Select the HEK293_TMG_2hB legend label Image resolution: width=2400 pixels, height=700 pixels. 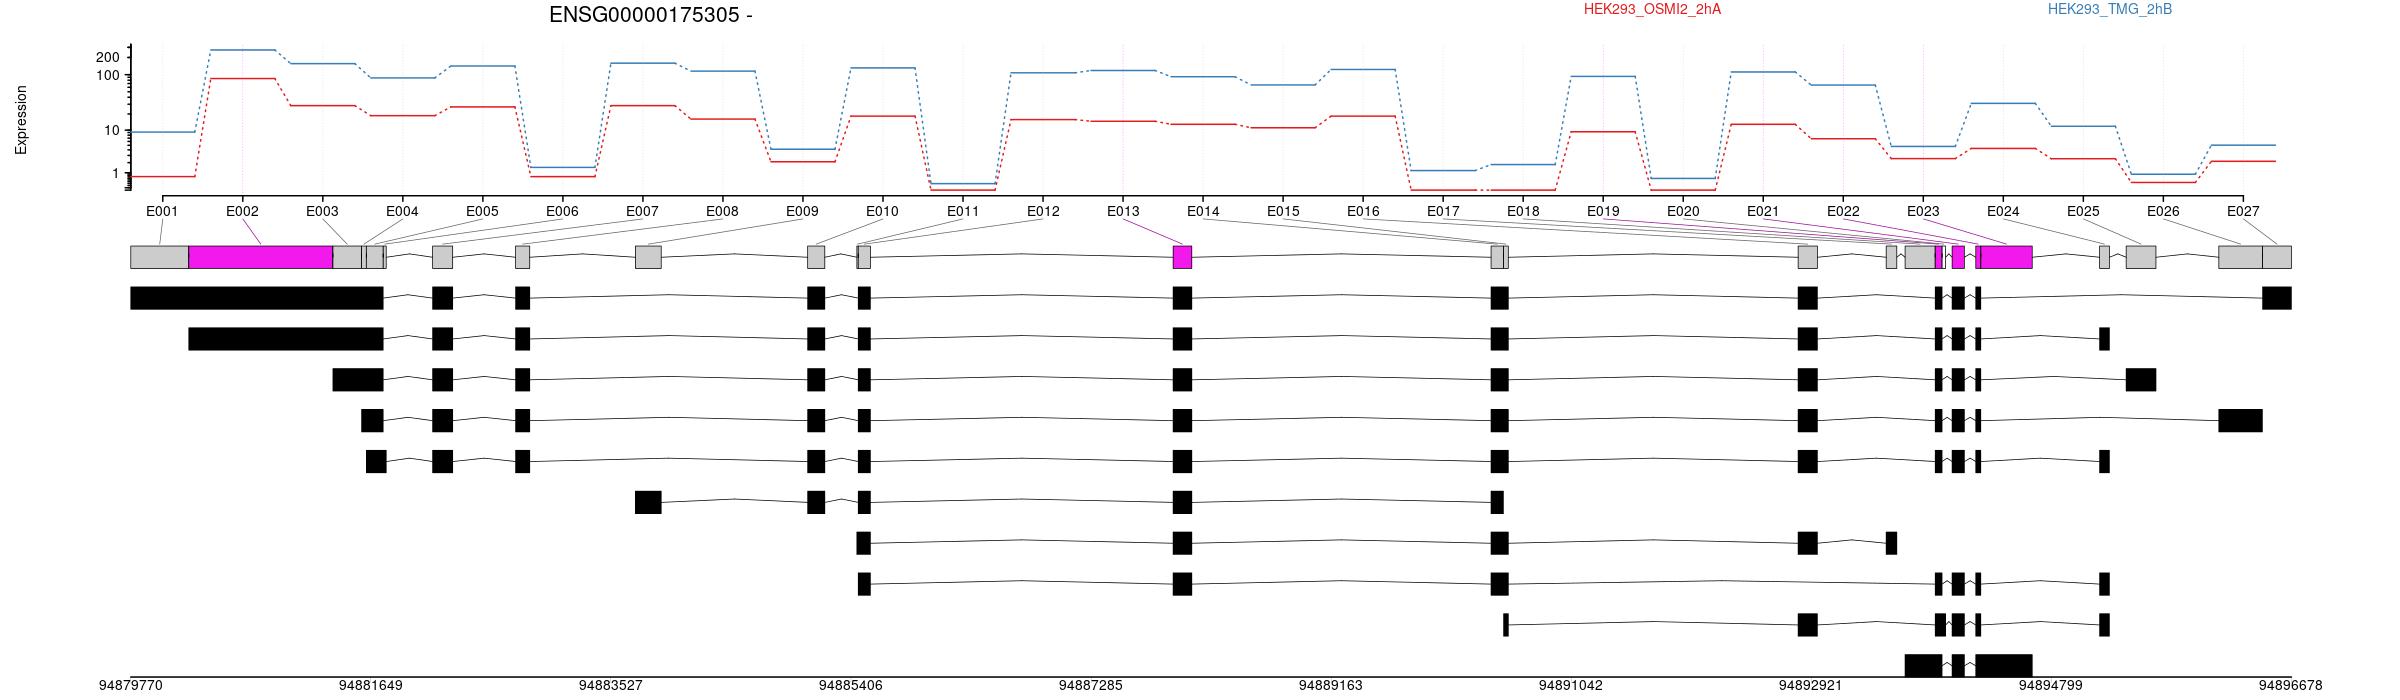coord(2109,9)
